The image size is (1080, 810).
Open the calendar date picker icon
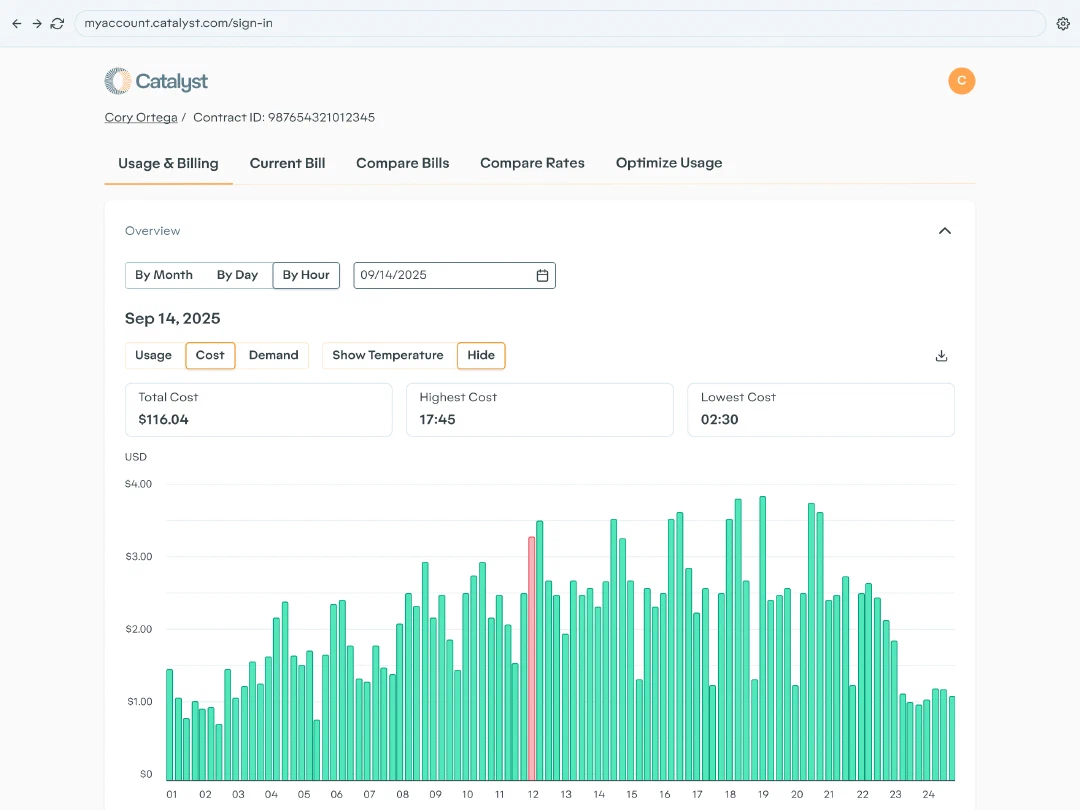542,276
